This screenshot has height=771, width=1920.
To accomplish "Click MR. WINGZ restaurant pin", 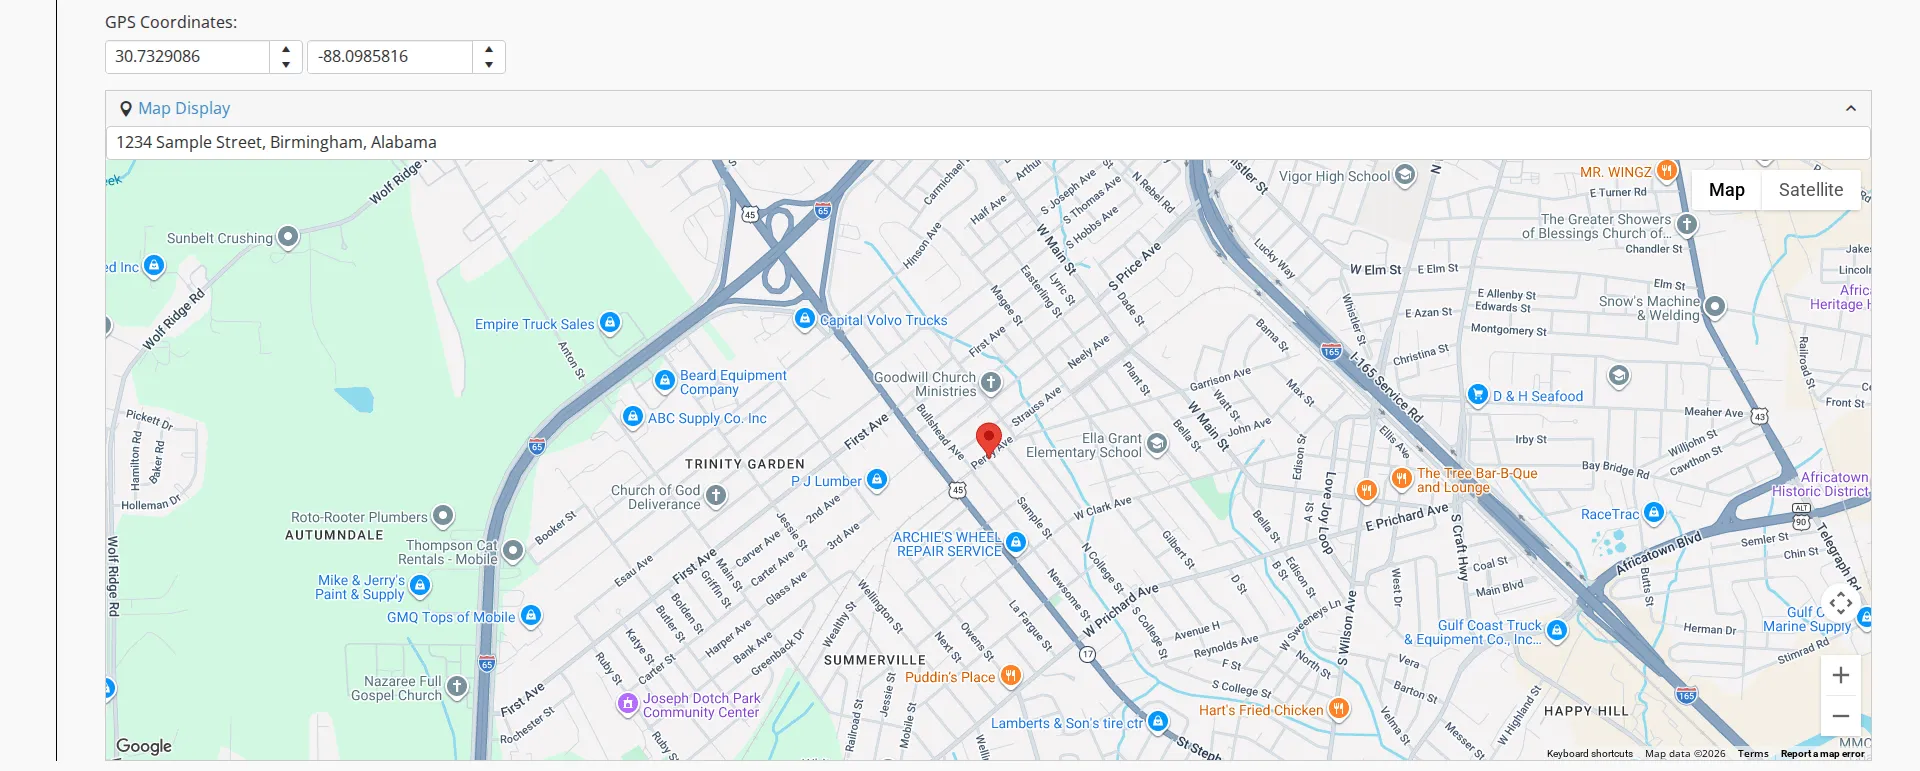I will click(x=1667, y=170).
